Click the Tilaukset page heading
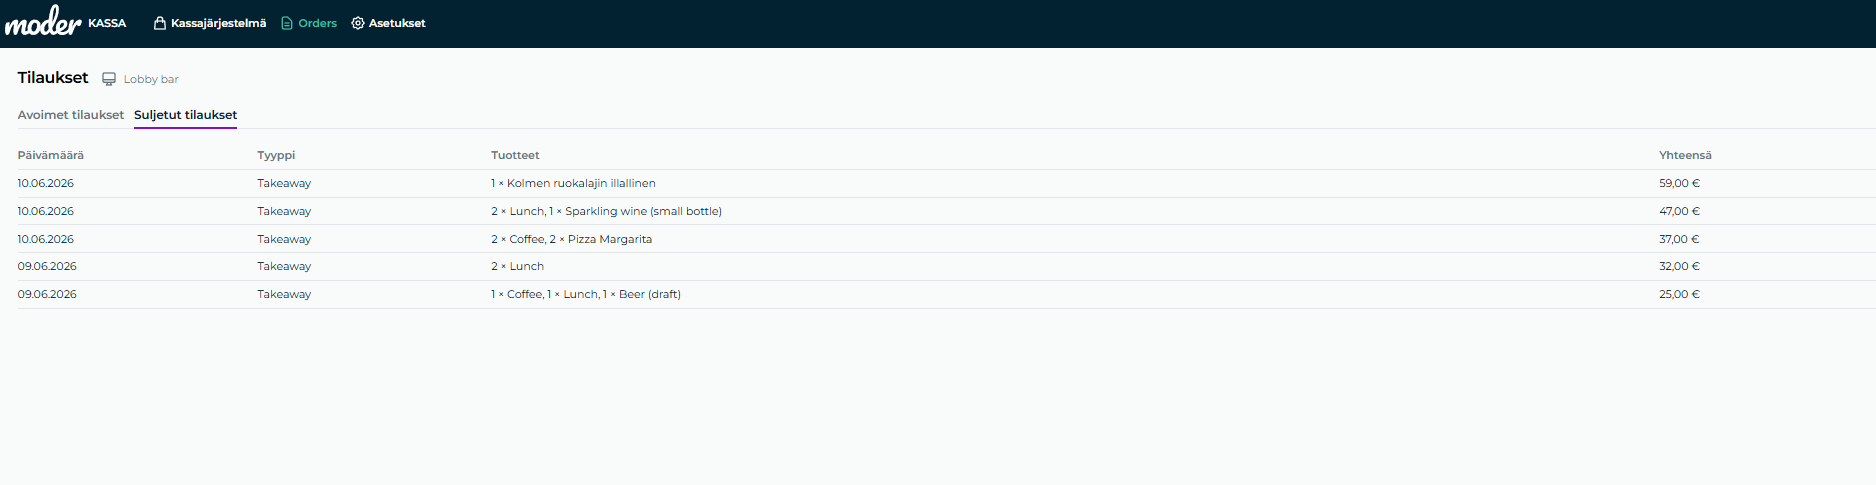This screenshot has height=485, width=1876. pos(53,78)
